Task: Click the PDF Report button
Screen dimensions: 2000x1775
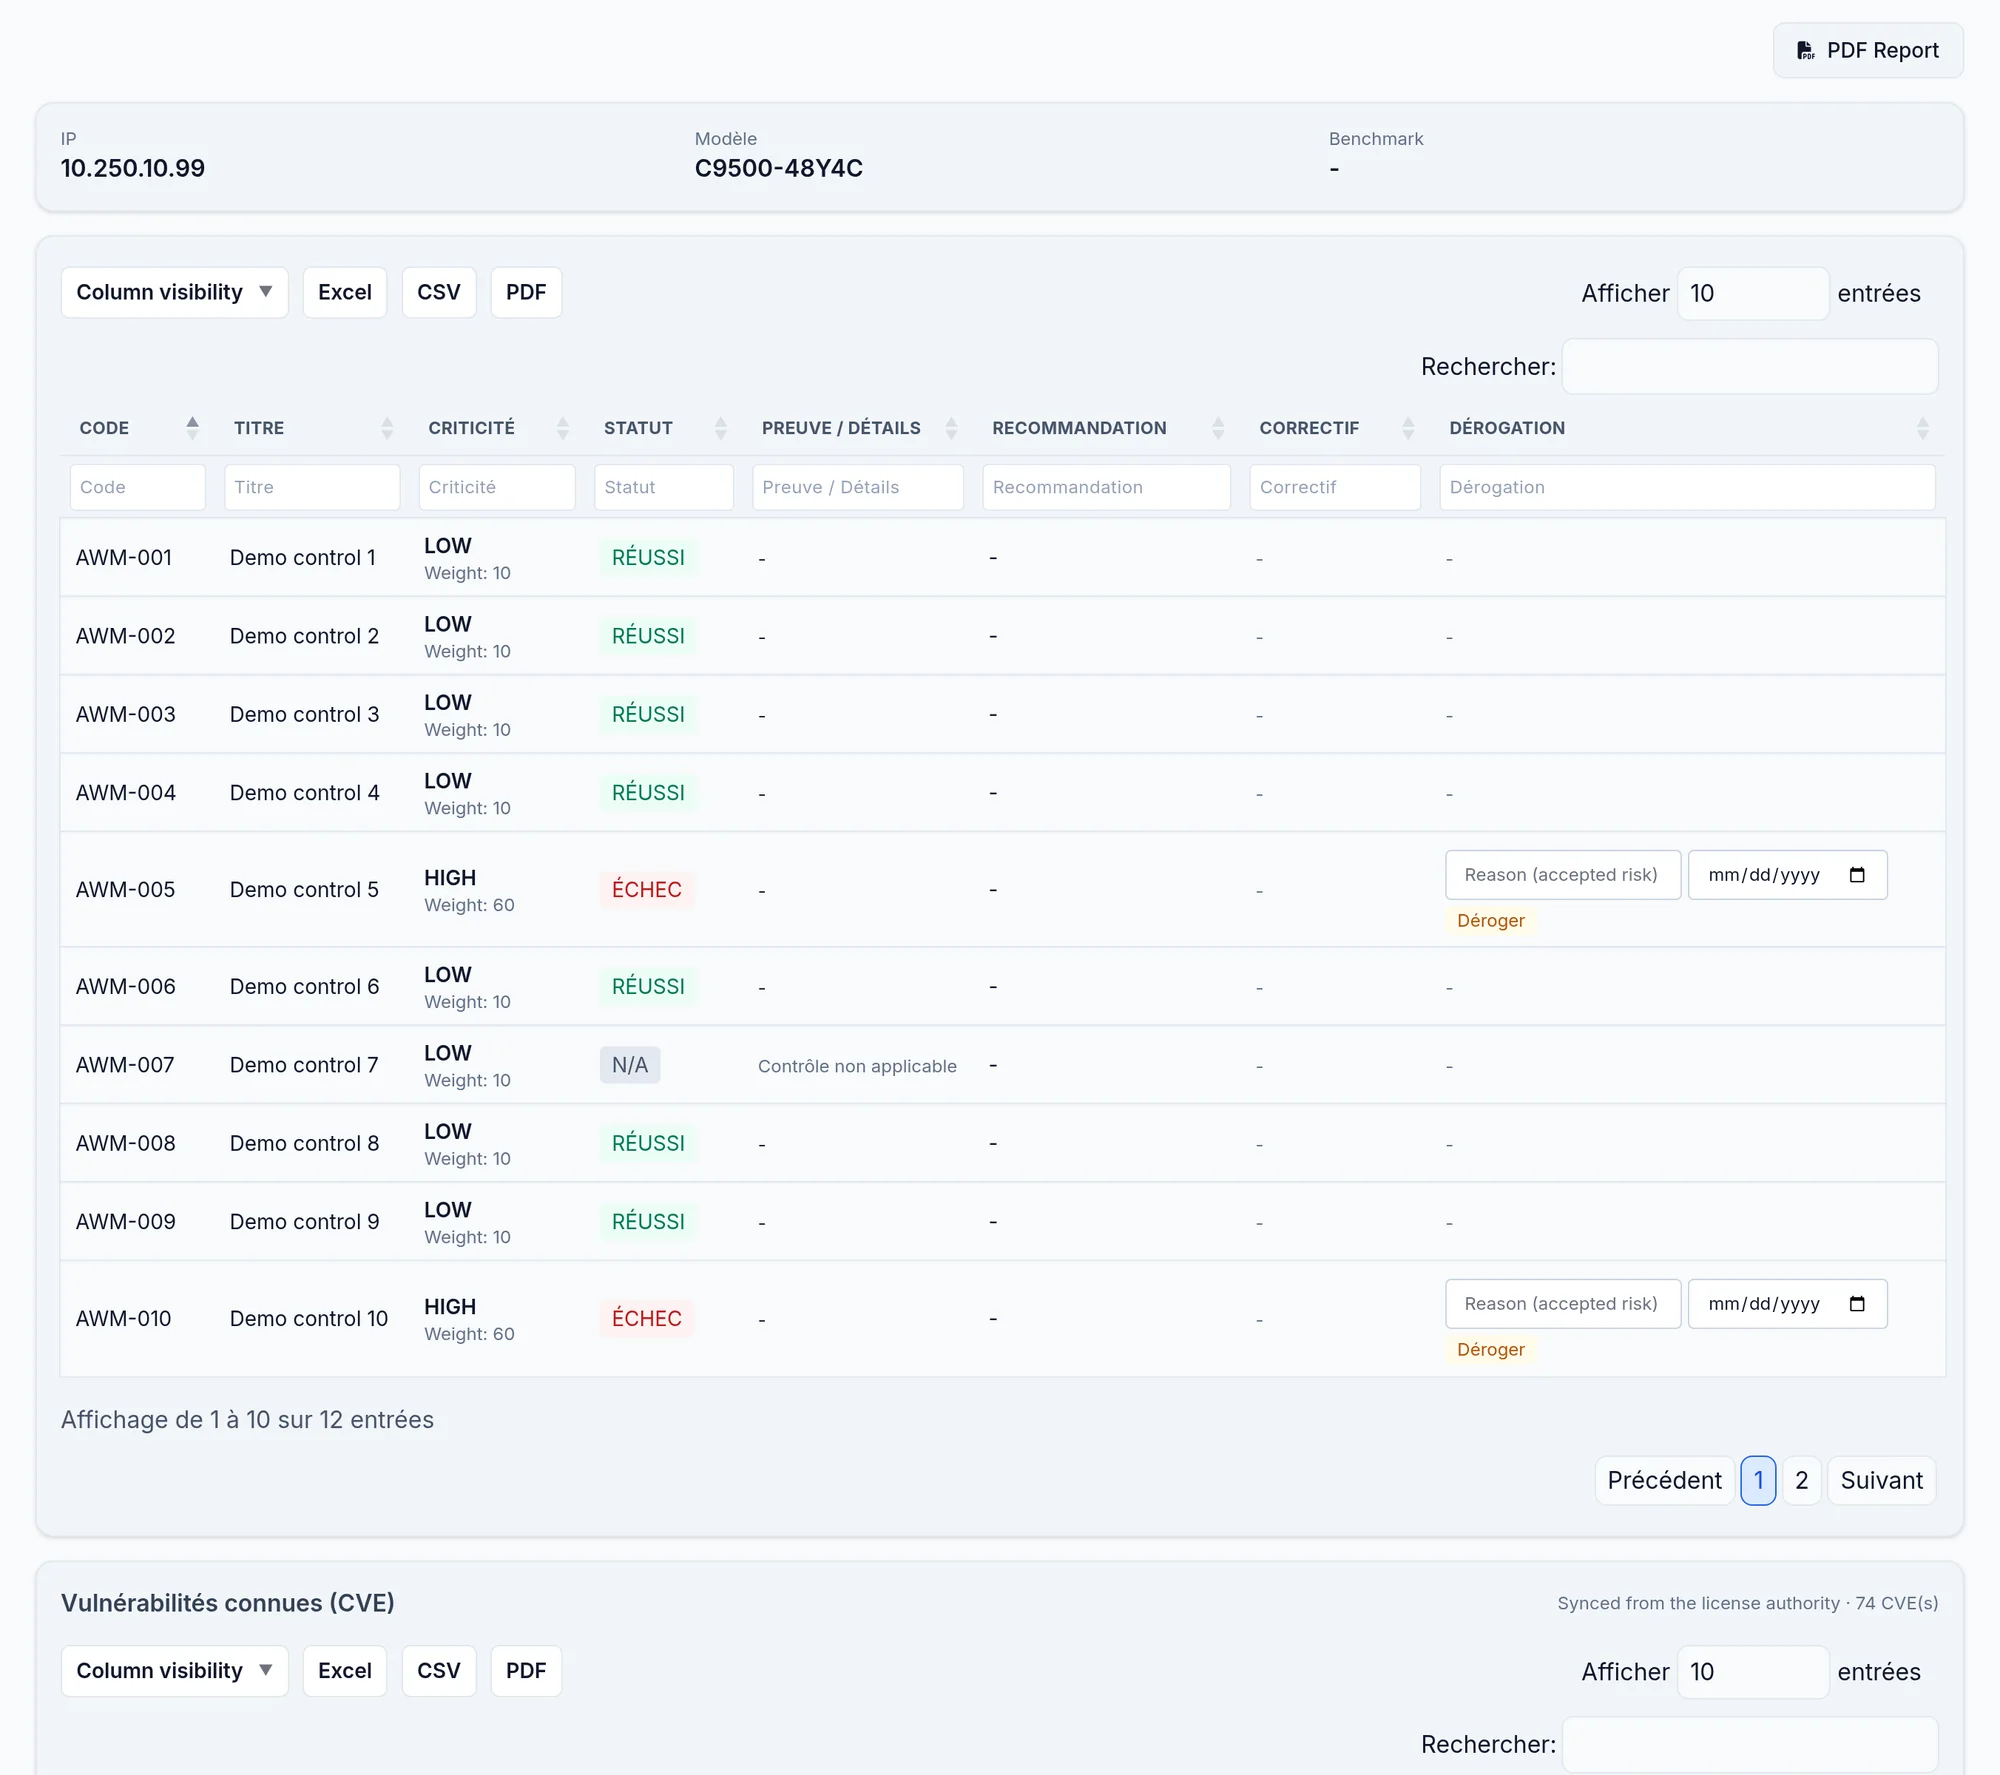Action: 1867,50
